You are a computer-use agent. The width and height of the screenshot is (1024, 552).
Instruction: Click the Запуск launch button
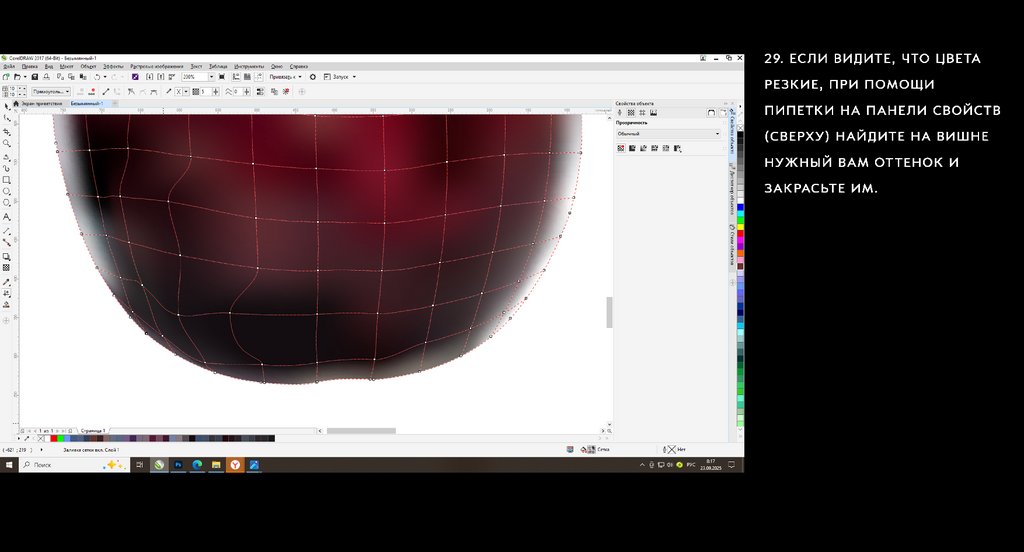pos(339,76)
